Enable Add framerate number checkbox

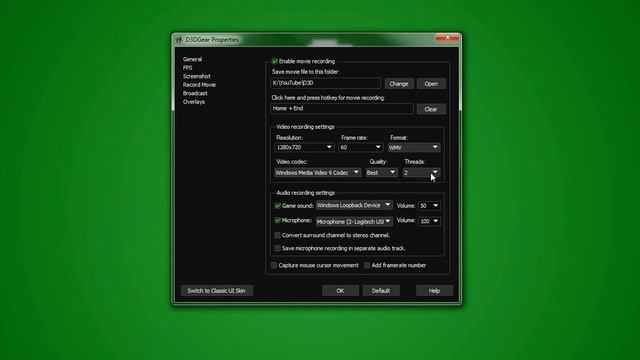point(367,265)
